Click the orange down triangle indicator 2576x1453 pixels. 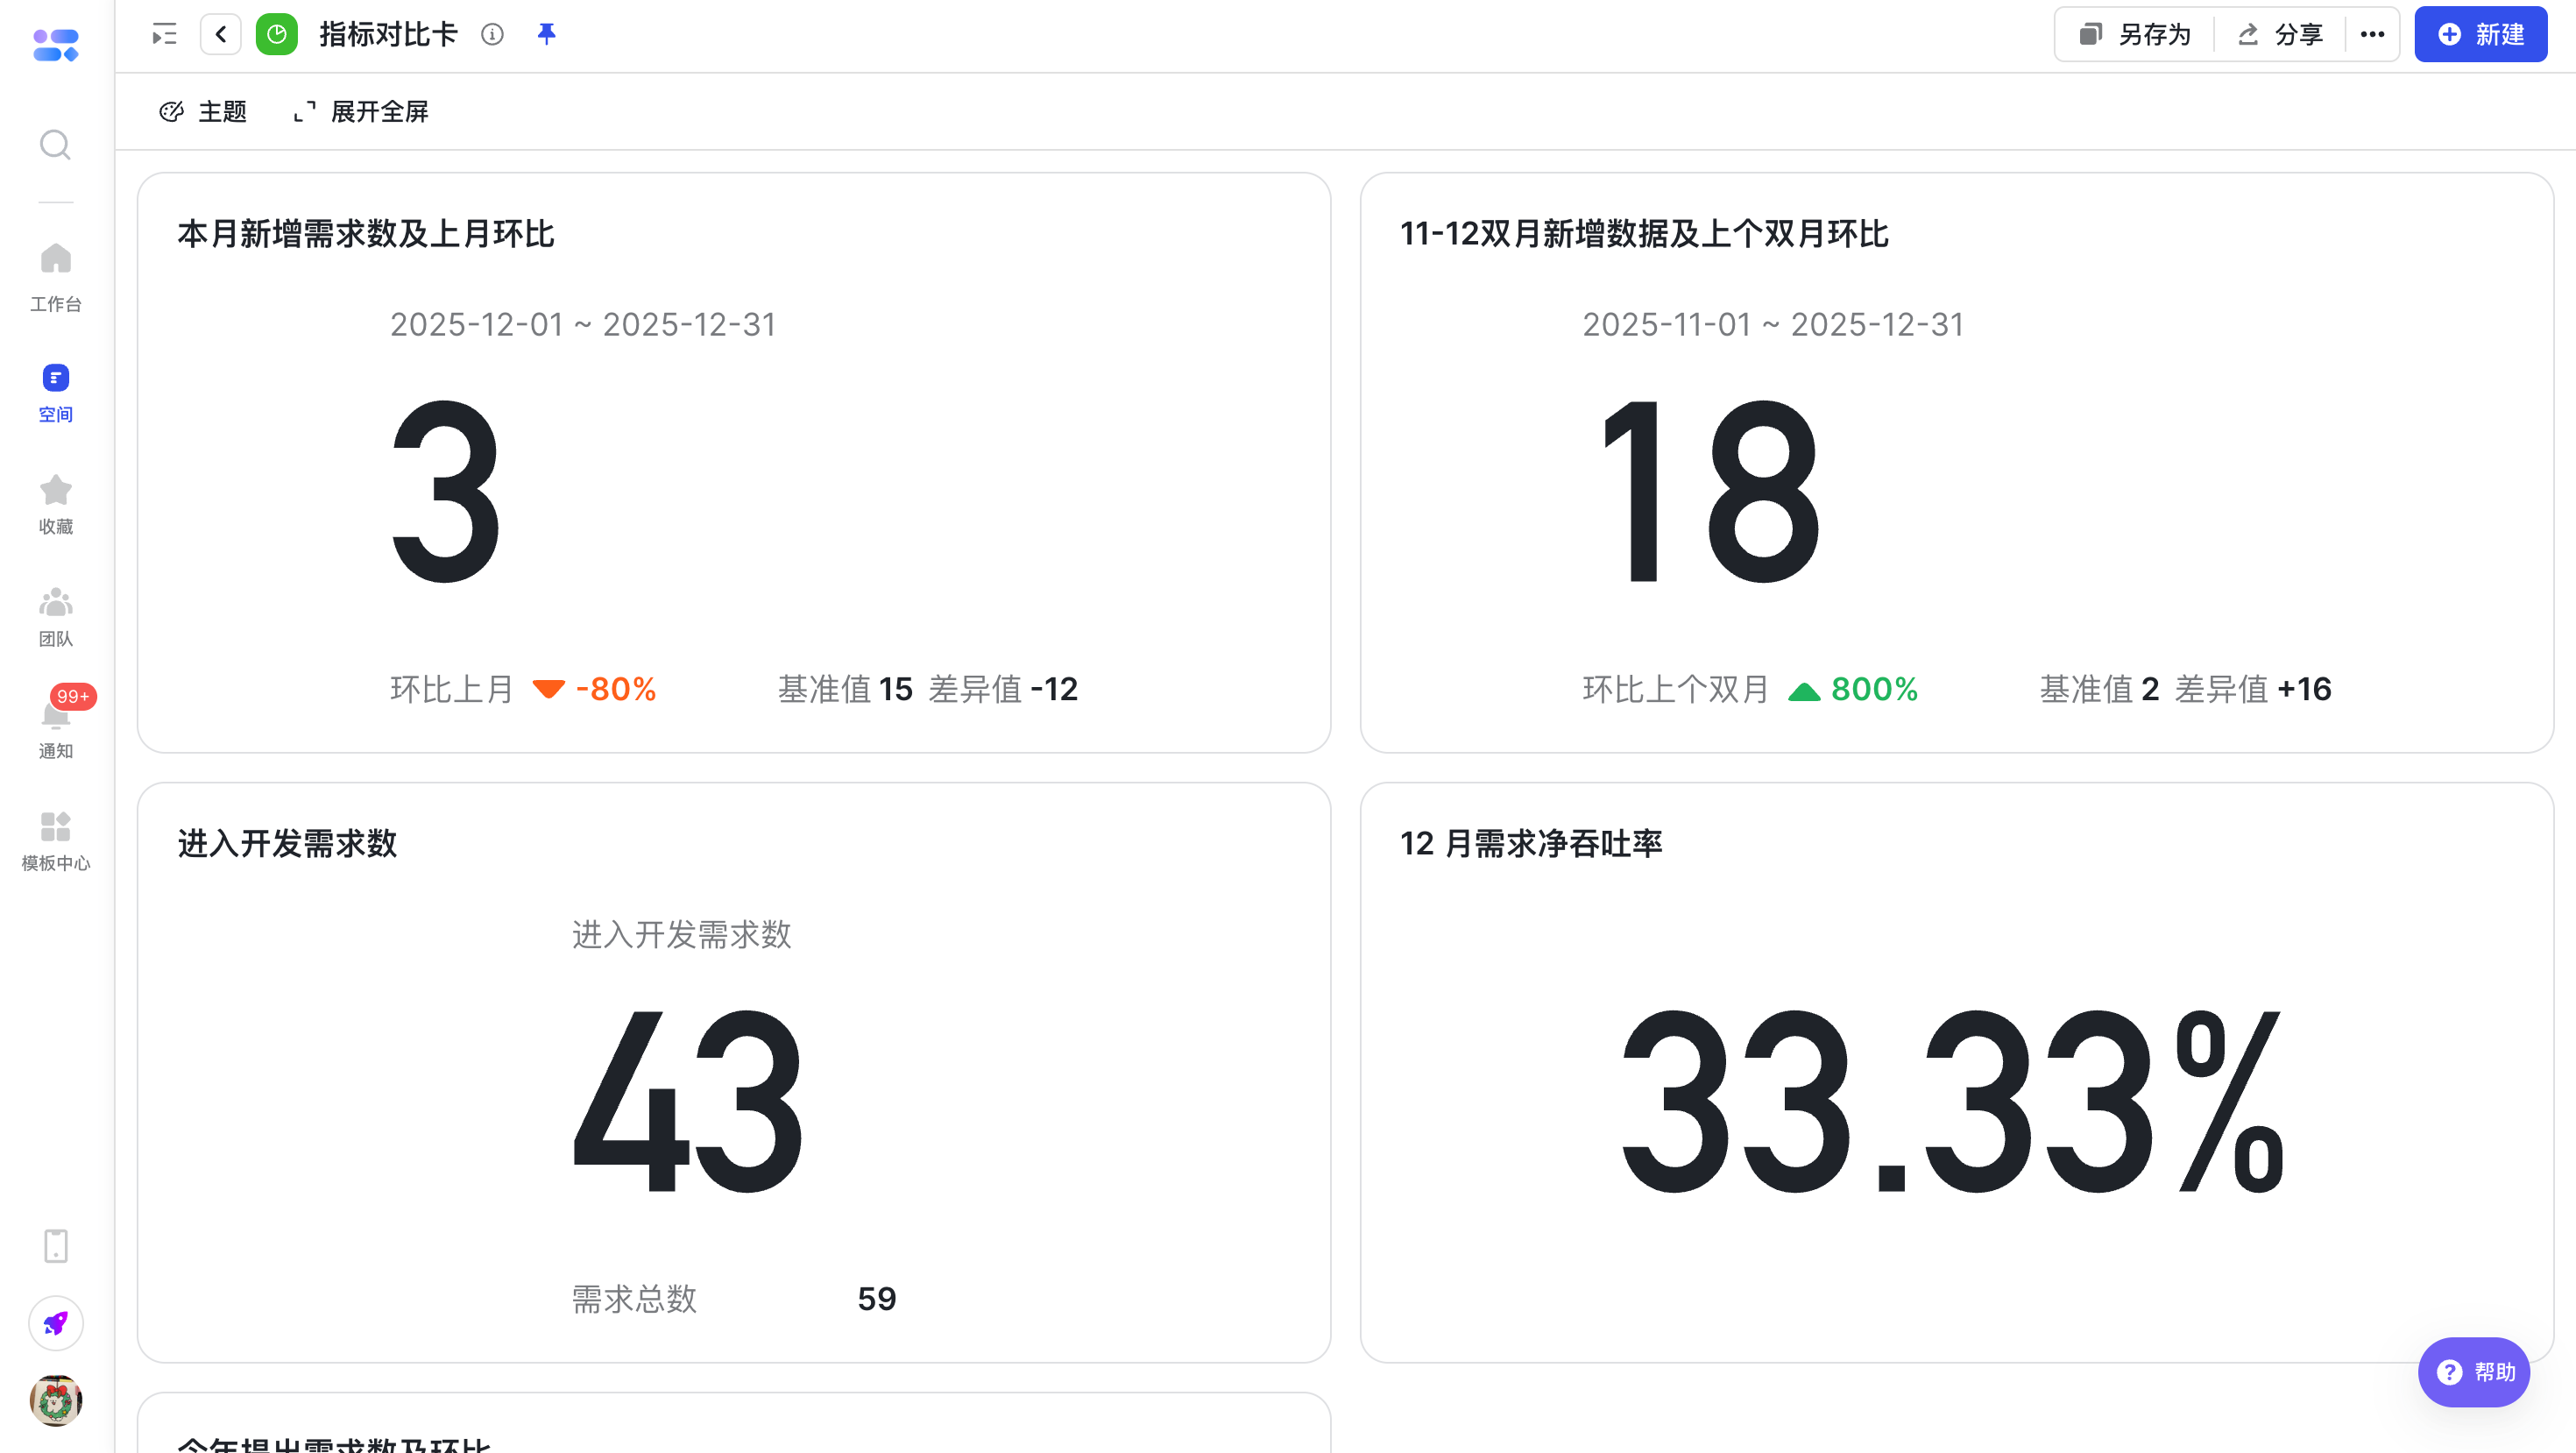coord(549,689)
